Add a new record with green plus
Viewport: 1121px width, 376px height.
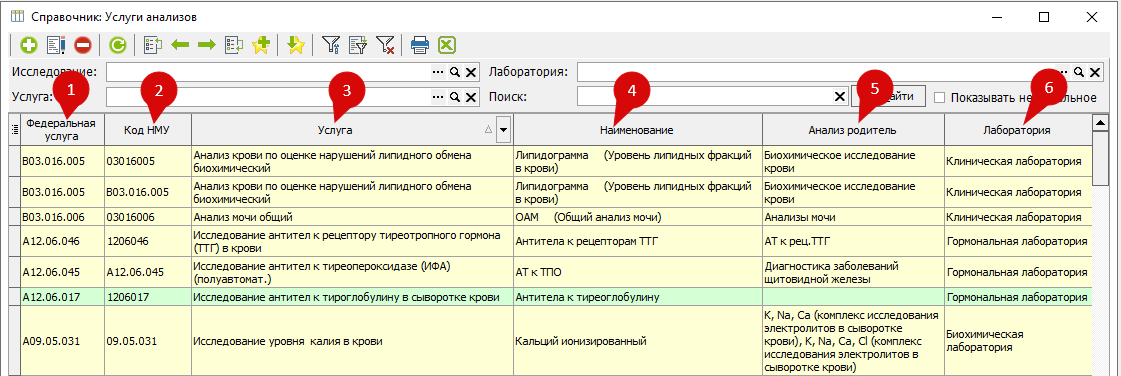[29, 46]
